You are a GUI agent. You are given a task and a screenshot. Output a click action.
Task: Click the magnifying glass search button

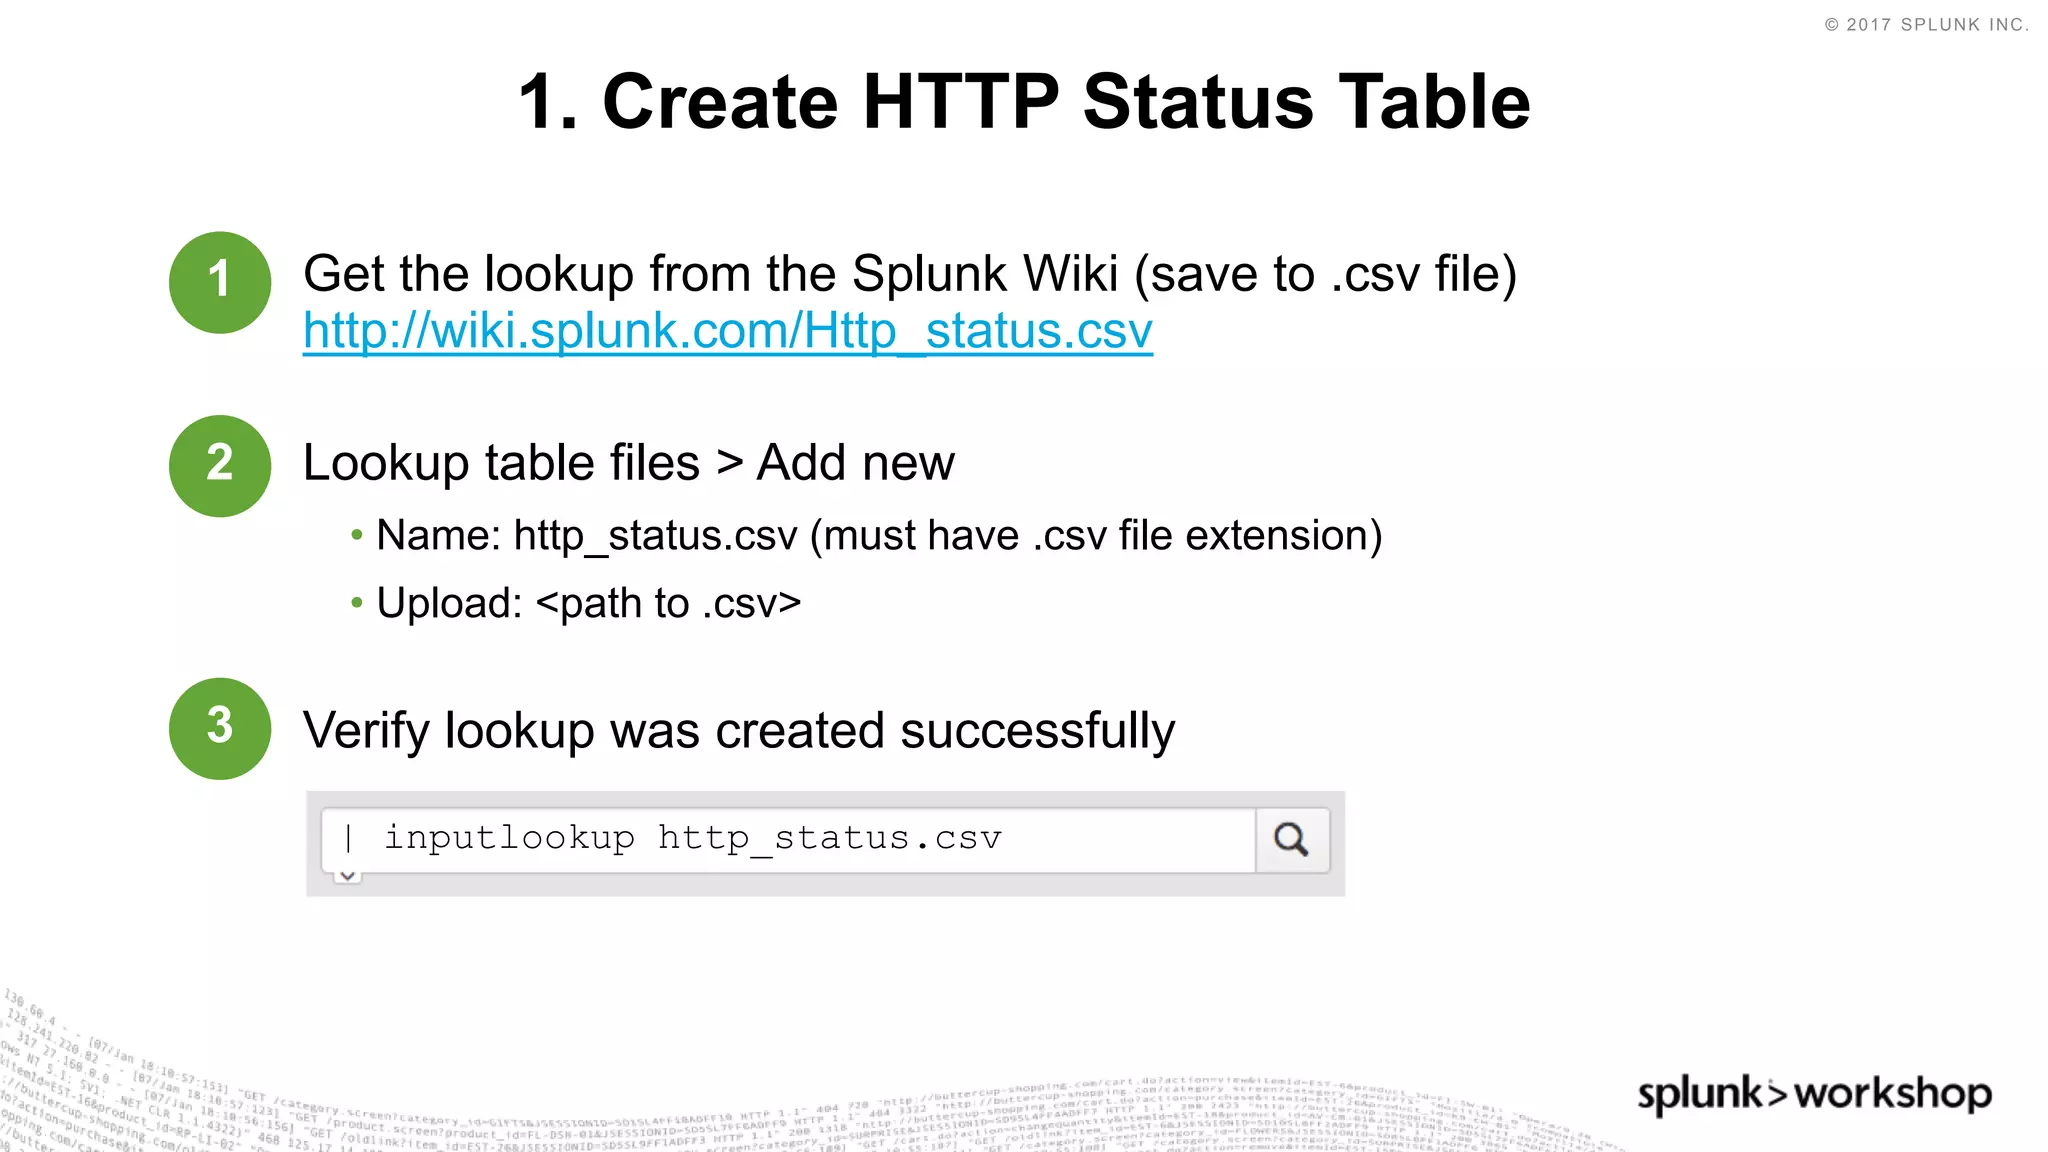(x=1292, y=840)
